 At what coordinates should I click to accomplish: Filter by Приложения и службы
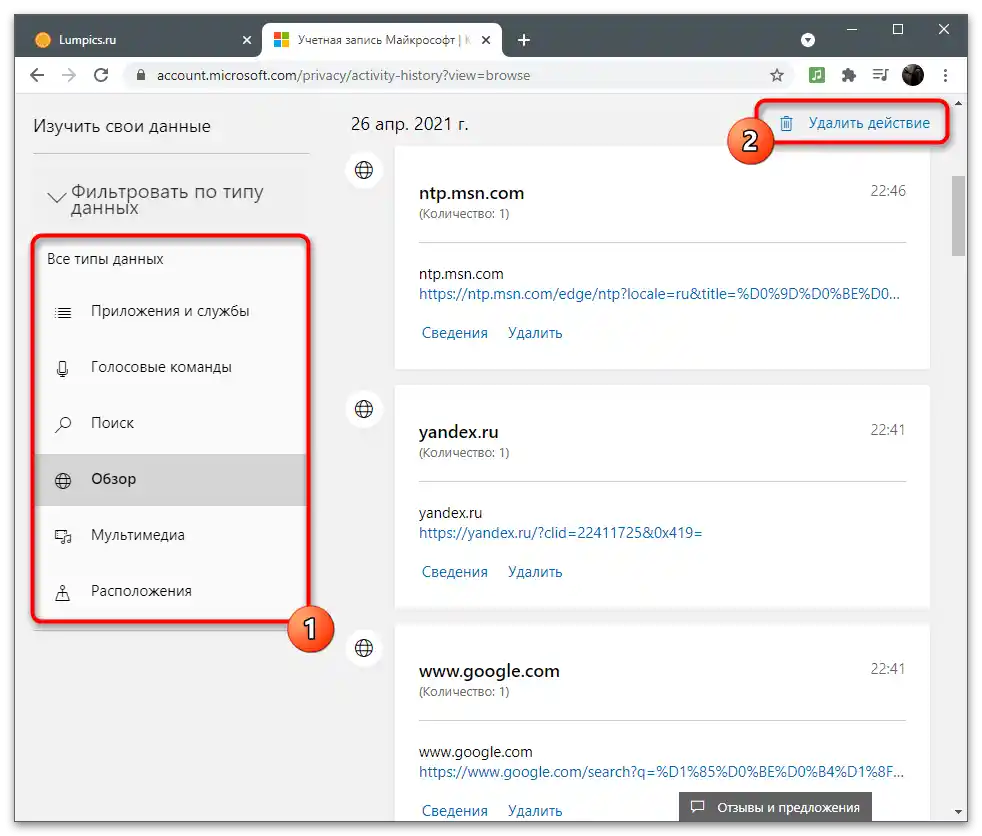pos(170,311)
